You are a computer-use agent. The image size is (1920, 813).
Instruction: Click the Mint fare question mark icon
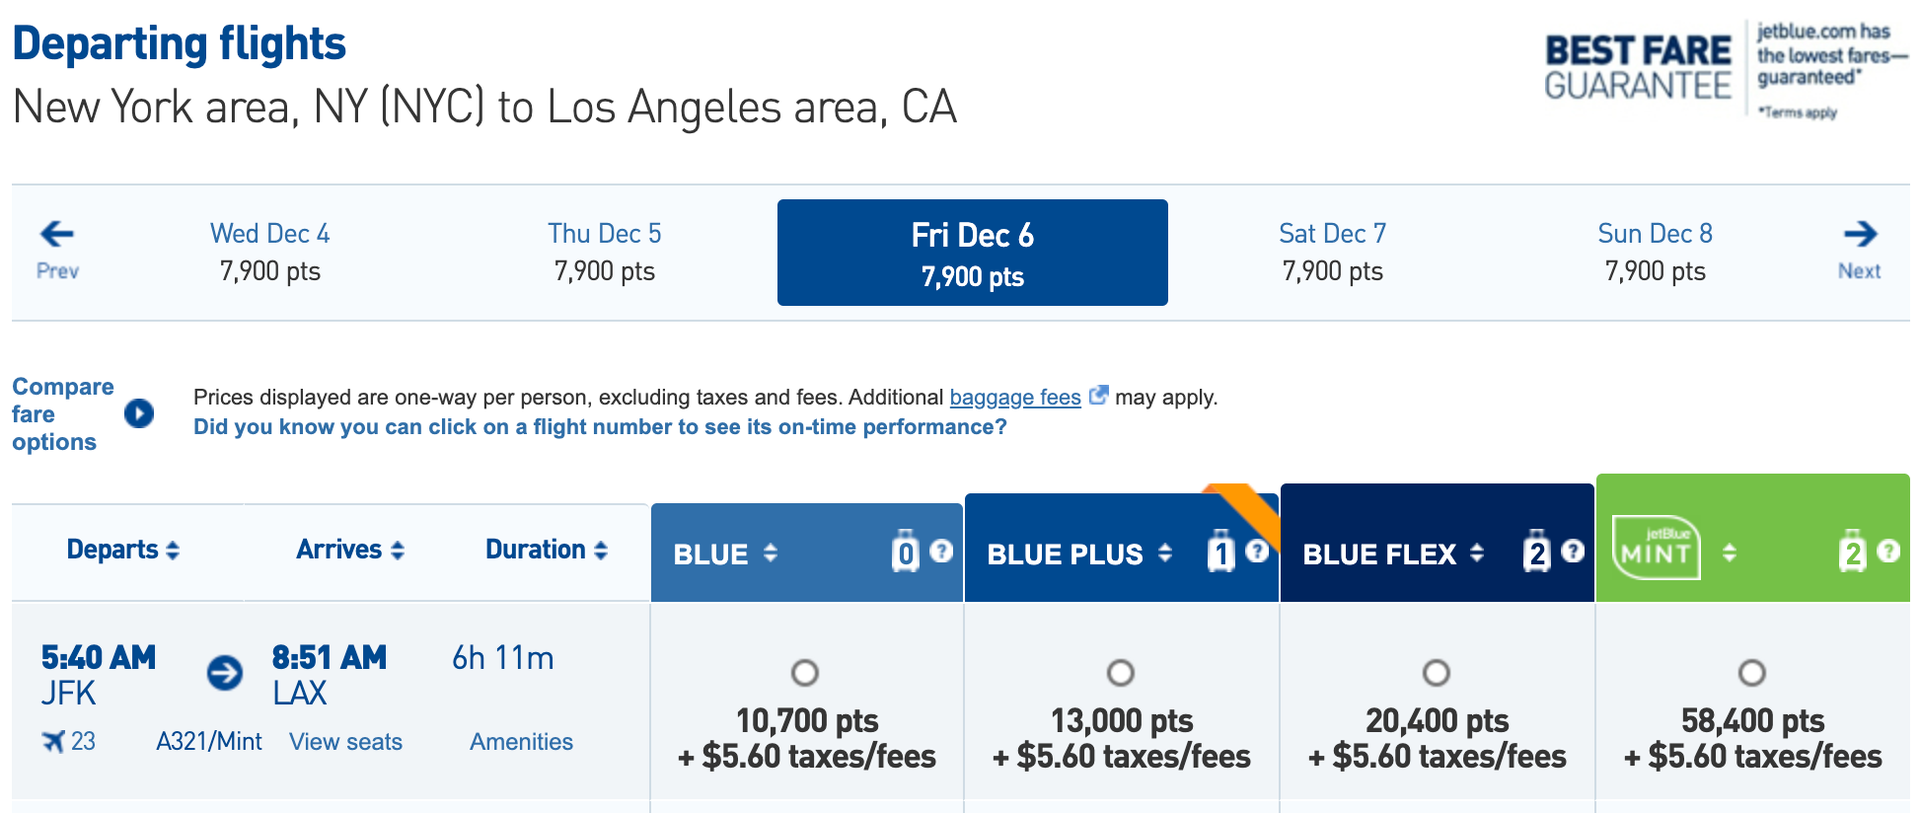pos(1888,549)
